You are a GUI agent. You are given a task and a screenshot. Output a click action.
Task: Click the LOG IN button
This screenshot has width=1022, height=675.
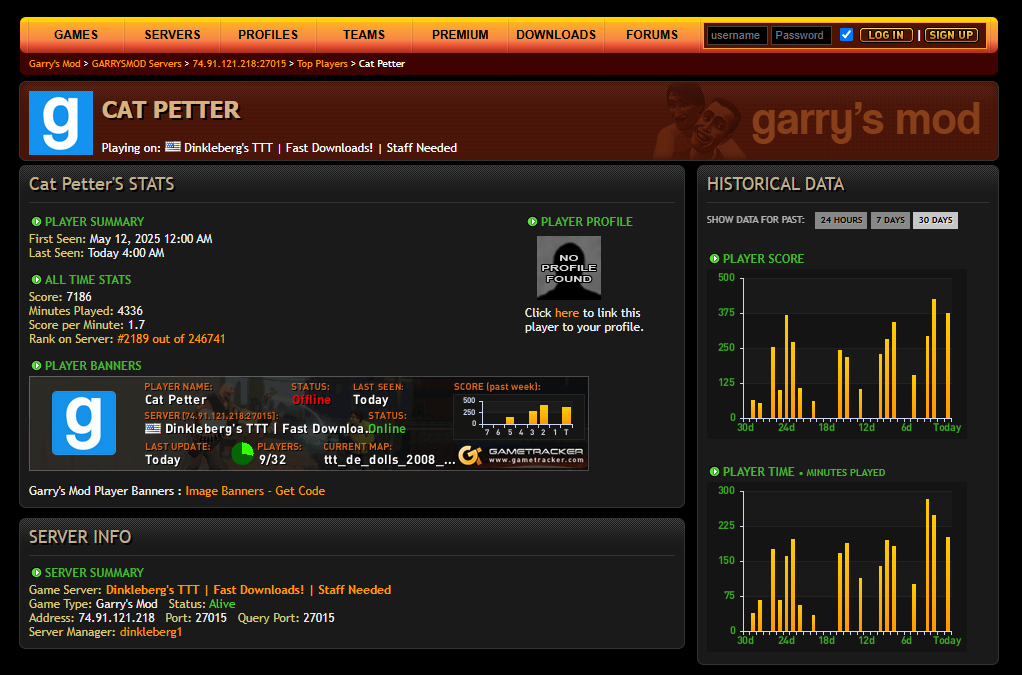click(886, 35)
